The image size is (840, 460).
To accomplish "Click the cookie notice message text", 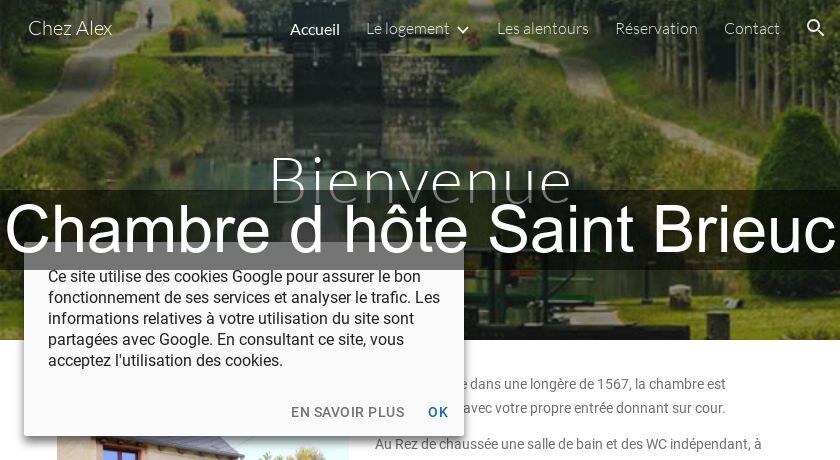I will pyautogui.click(x=244, y=319).
